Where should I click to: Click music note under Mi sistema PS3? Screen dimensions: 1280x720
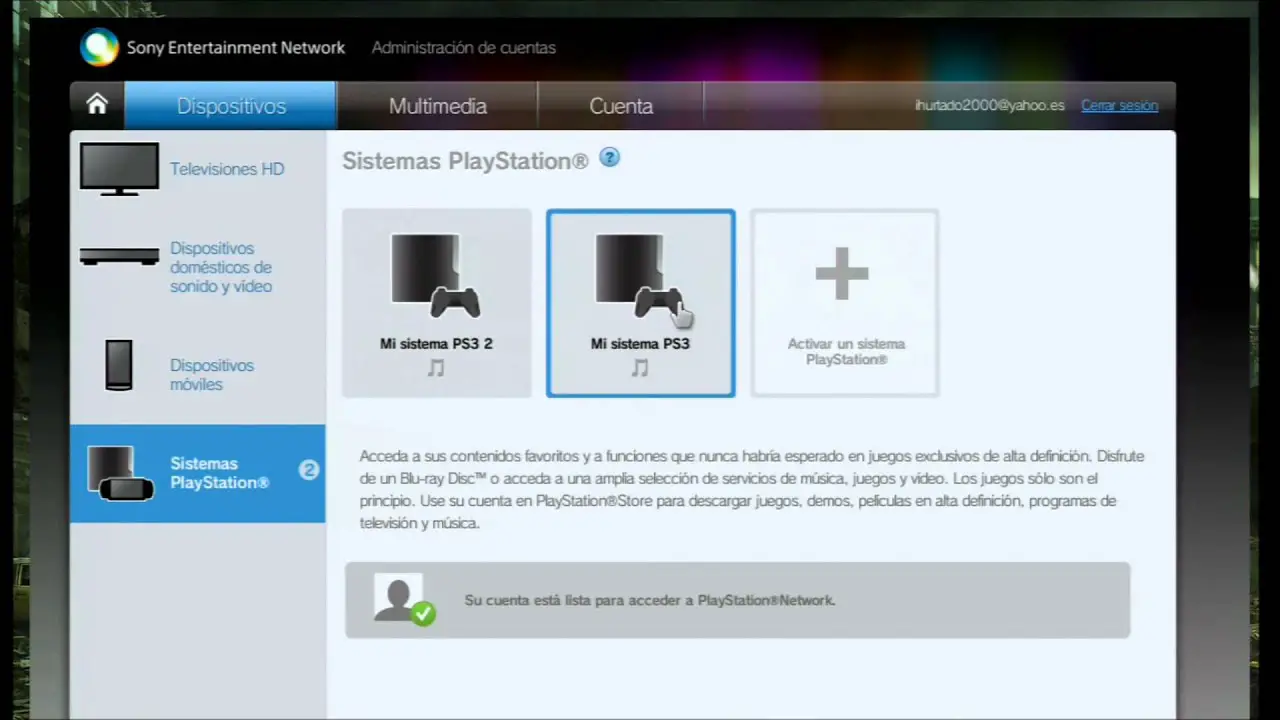(x=640, y=368)
